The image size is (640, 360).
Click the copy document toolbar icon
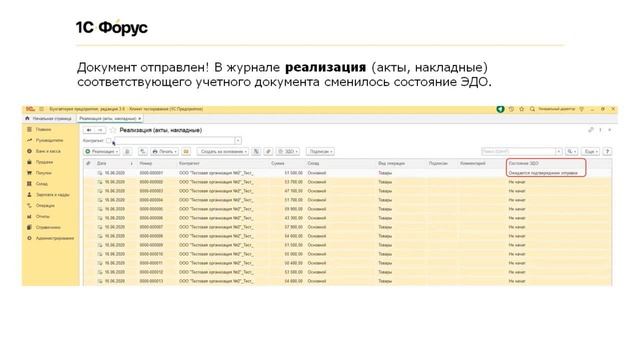(x=127, y=151)
